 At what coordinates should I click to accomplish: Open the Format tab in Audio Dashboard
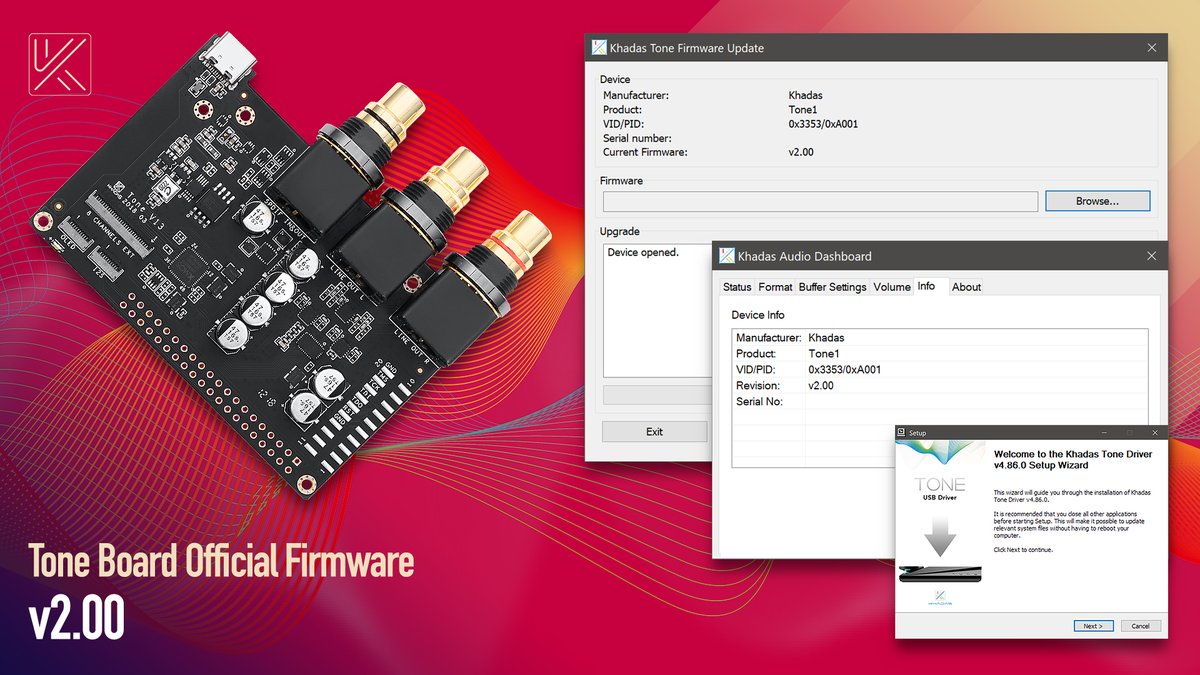[x=775, y=287]
